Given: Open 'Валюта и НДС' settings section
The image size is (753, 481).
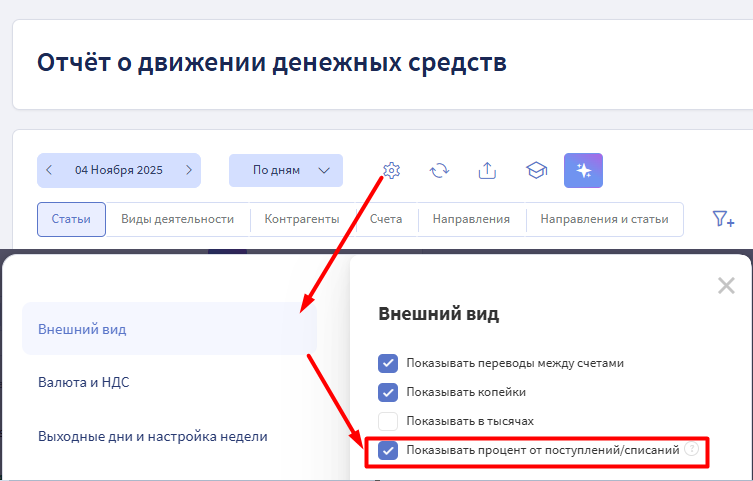Looking at the screenshot, I should tap(84, 383).
